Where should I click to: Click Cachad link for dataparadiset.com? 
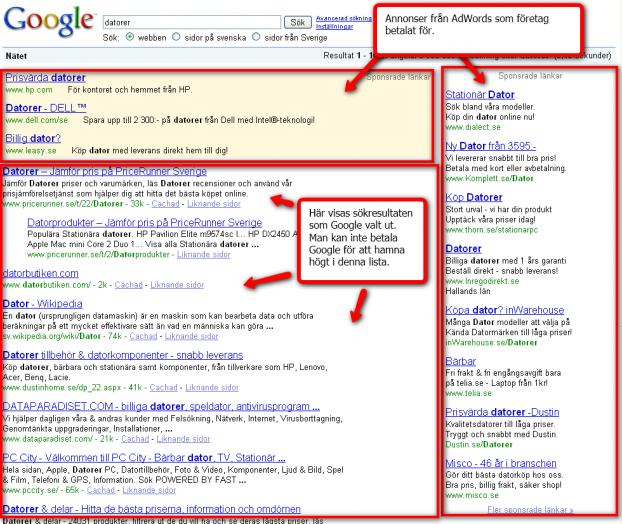click(x=135, y=439)
